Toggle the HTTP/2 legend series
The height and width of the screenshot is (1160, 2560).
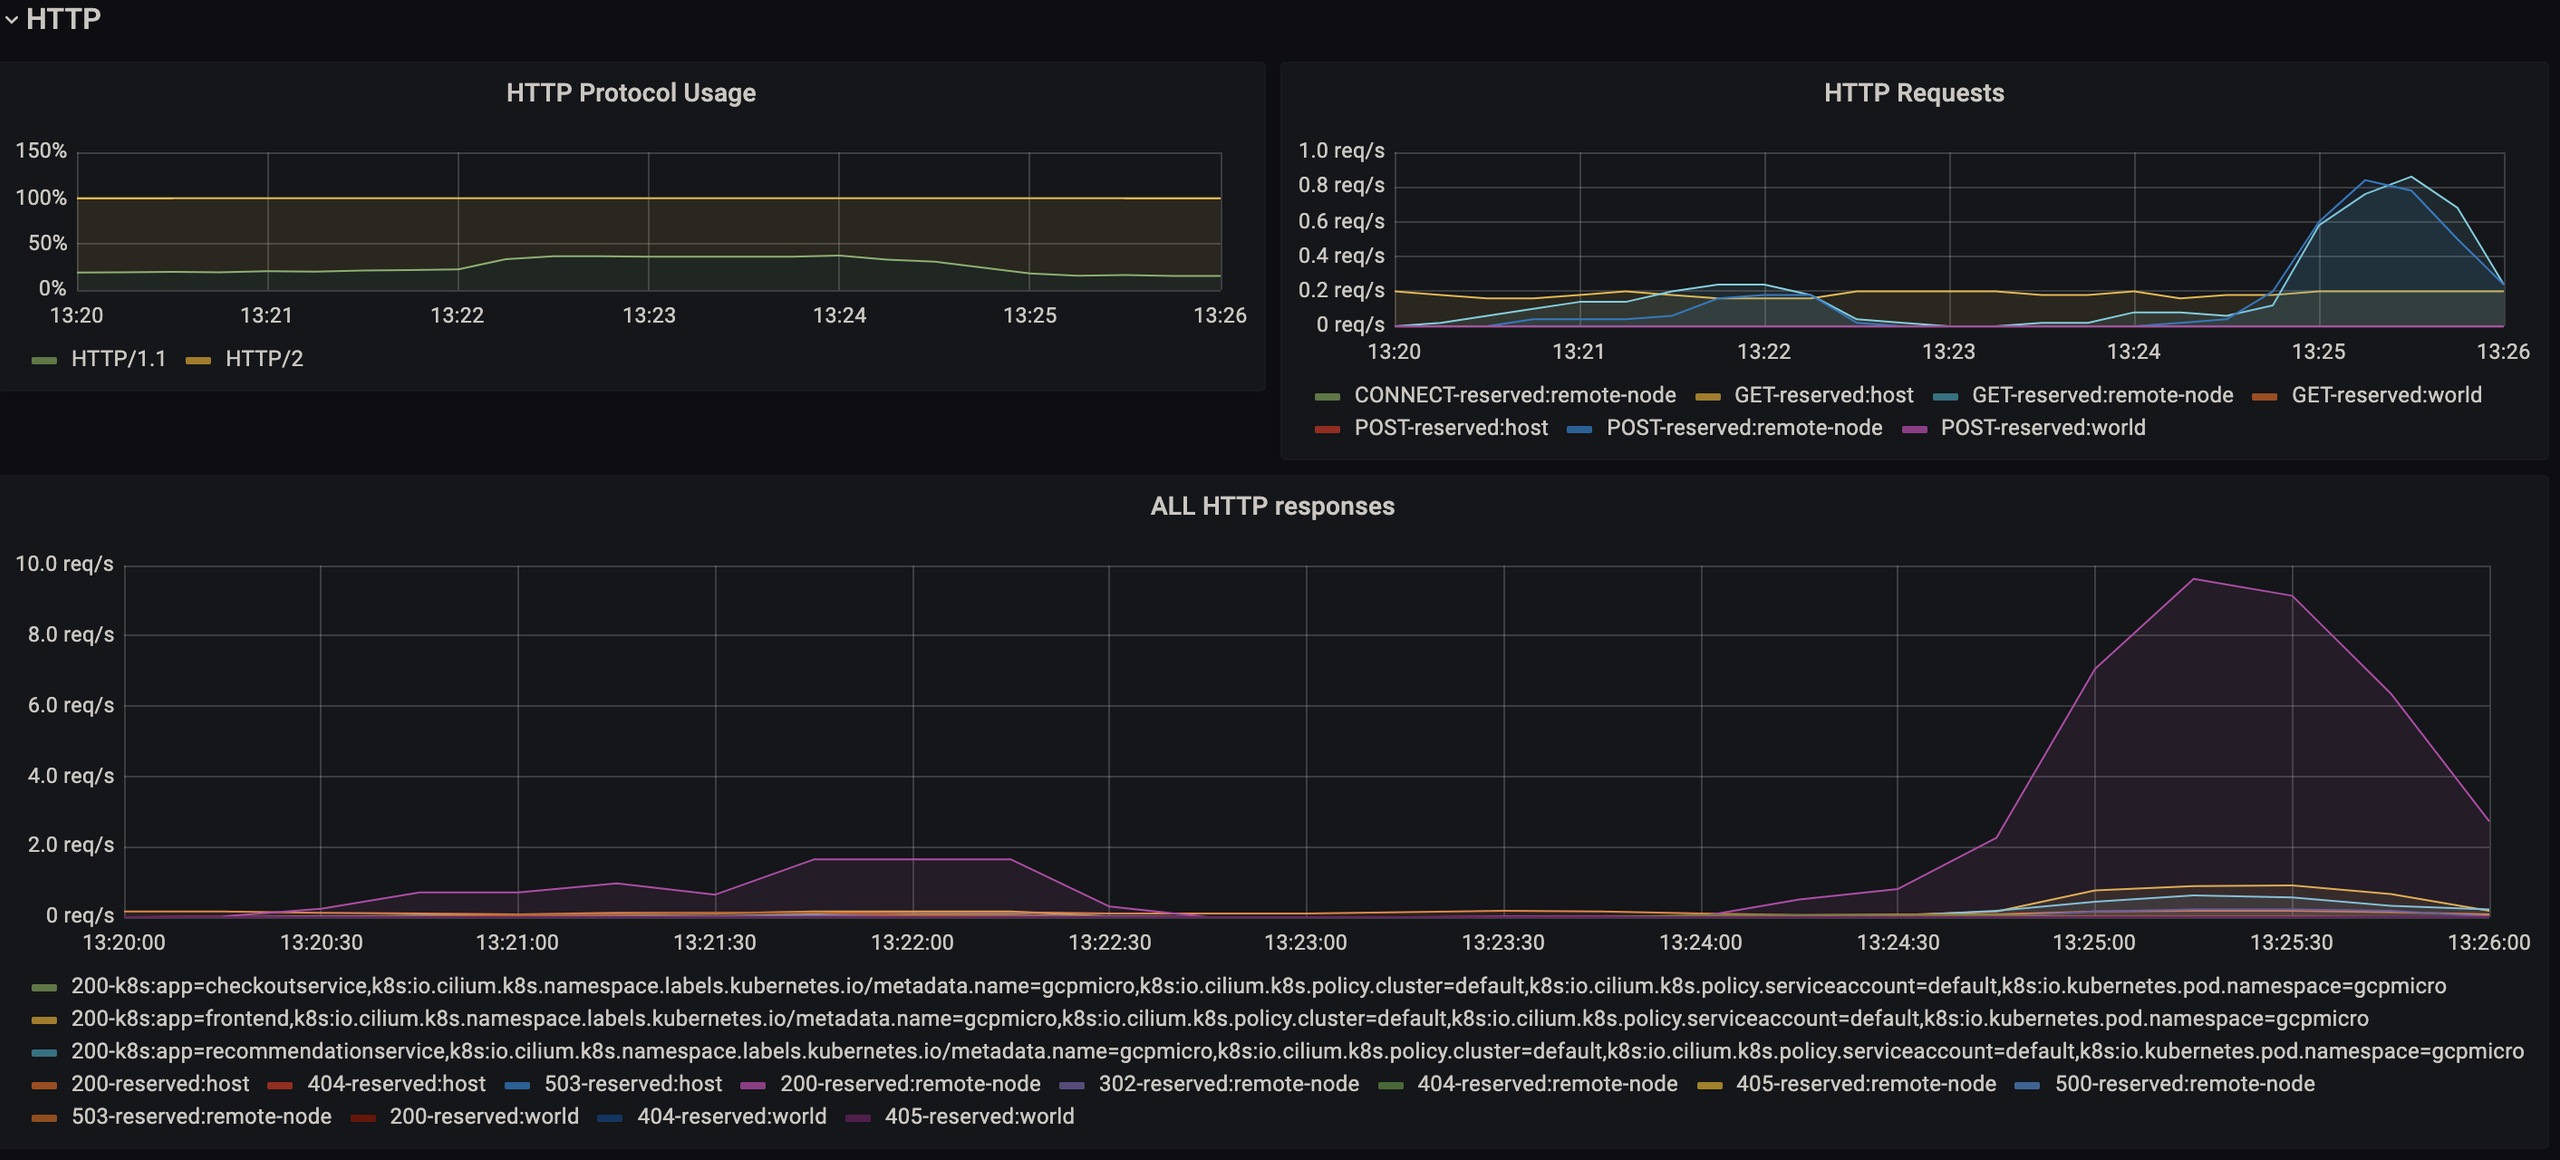[264, 359]
